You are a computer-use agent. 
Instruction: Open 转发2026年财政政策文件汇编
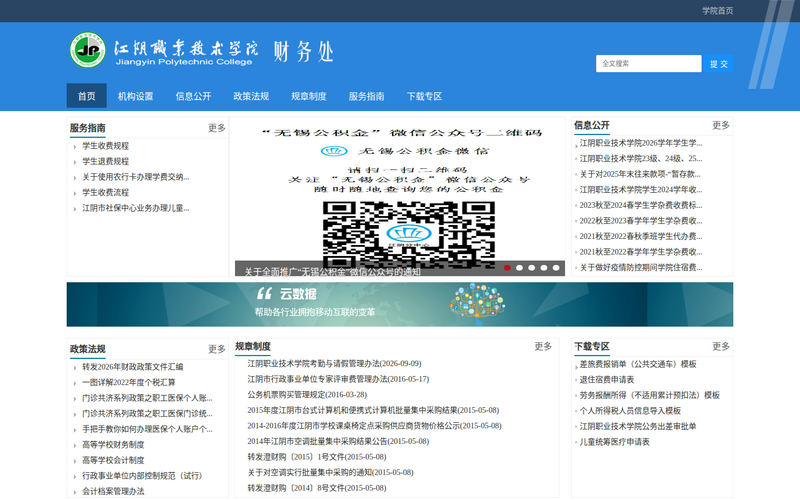coord(133,367)
